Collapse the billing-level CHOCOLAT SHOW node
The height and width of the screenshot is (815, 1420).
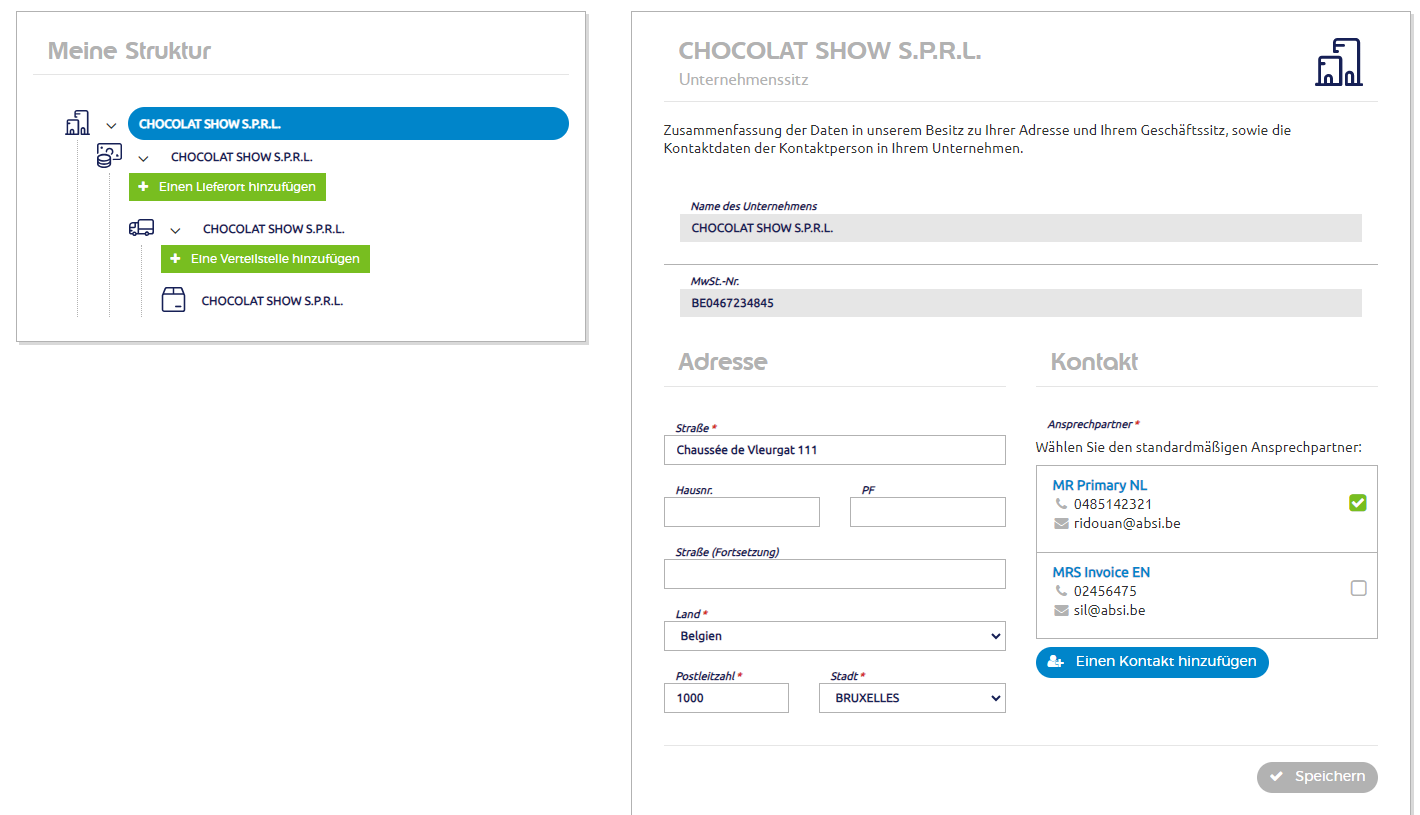point(143,158)
